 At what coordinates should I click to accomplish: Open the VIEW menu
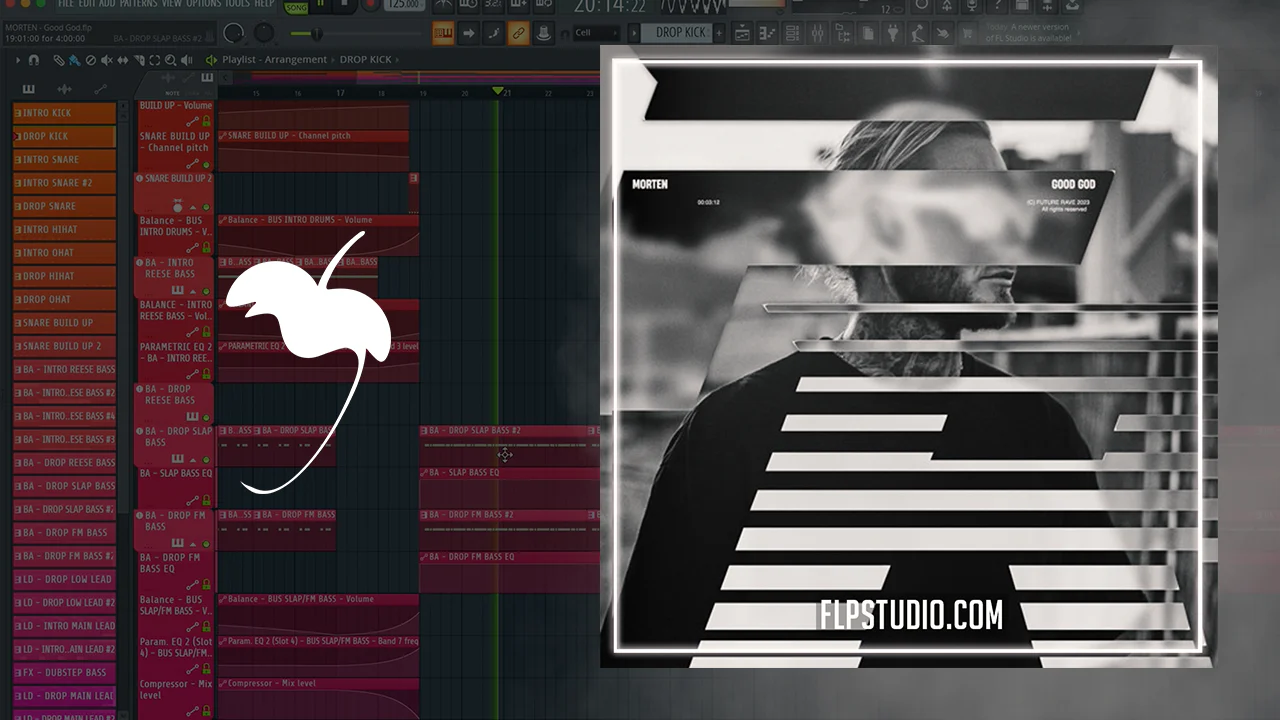[x=172, y=4]
